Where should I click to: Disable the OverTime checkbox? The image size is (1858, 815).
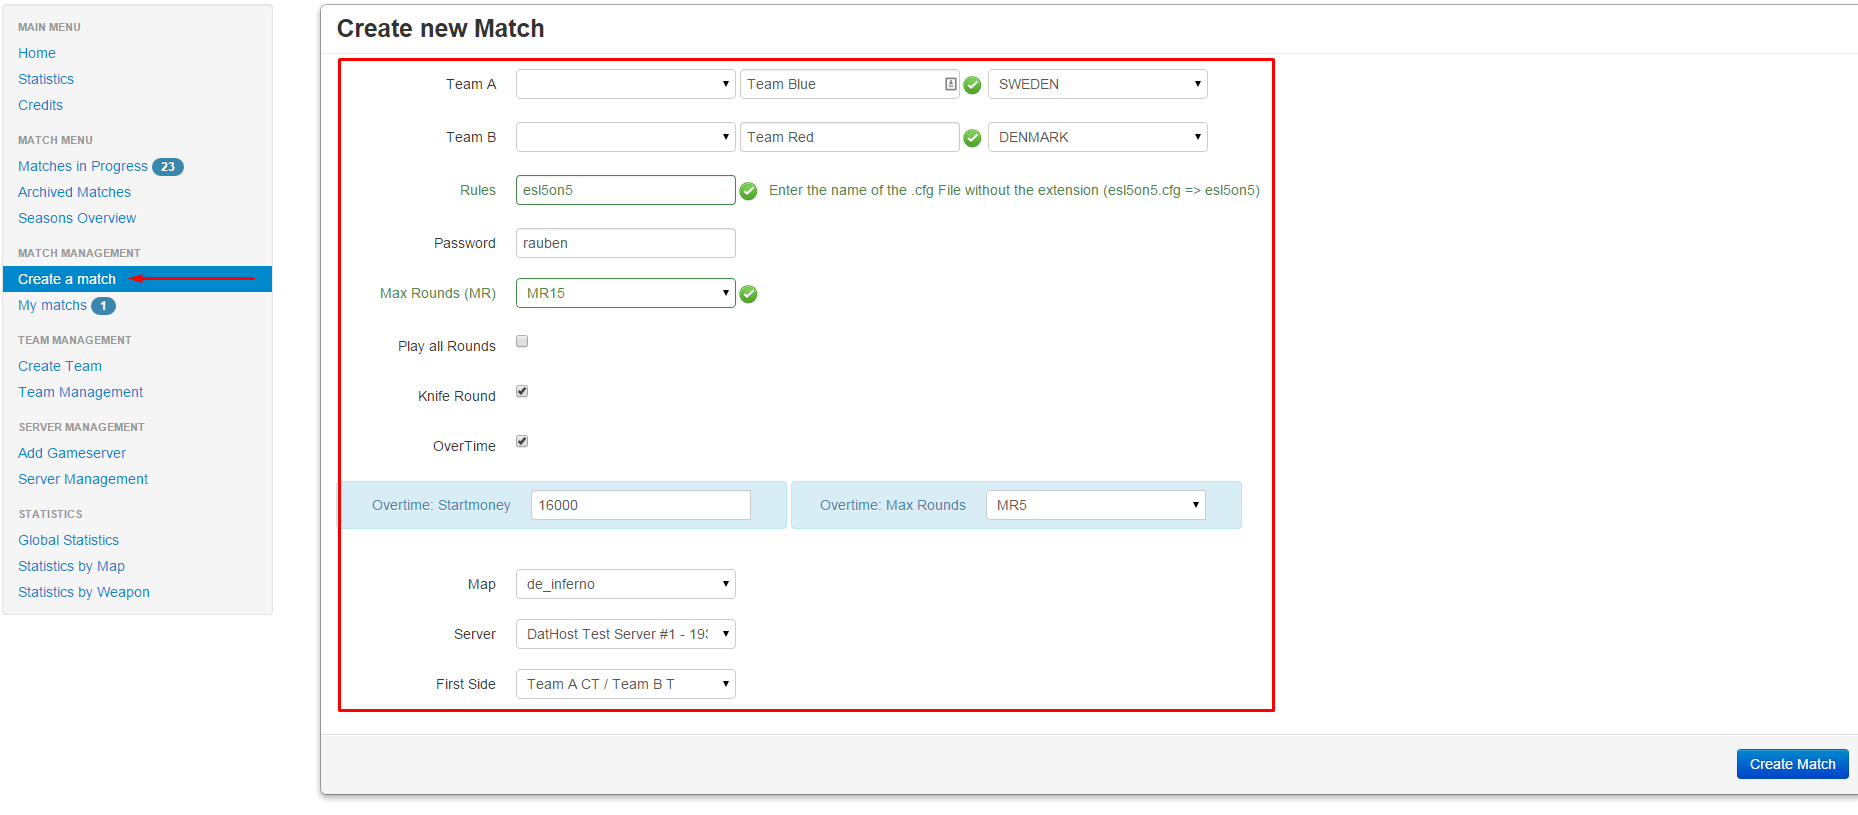(x=522, y=442)
